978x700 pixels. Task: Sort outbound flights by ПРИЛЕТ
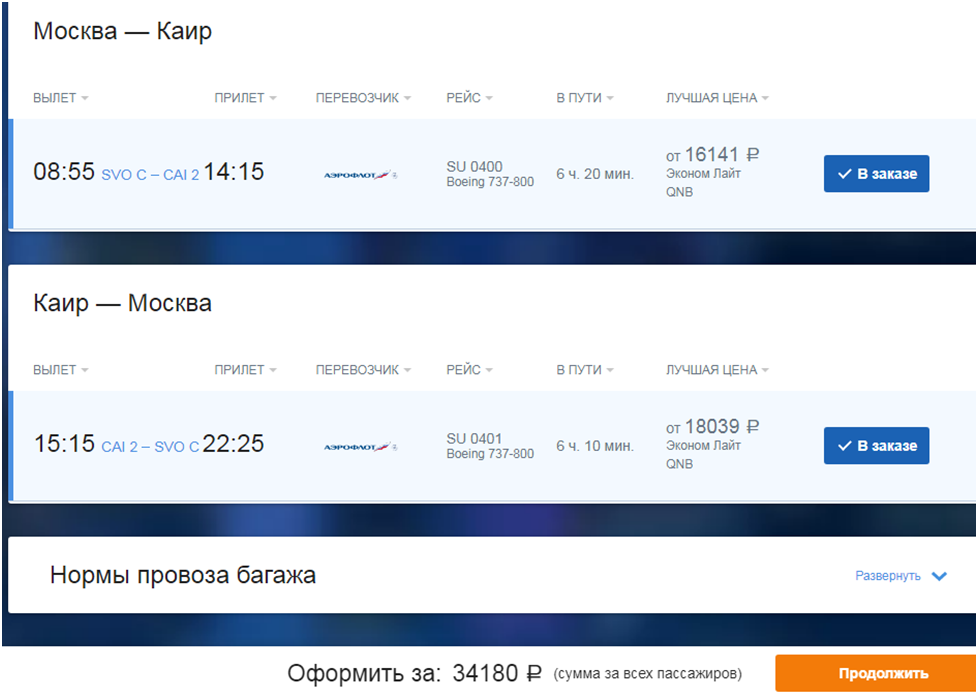point(245,98)
